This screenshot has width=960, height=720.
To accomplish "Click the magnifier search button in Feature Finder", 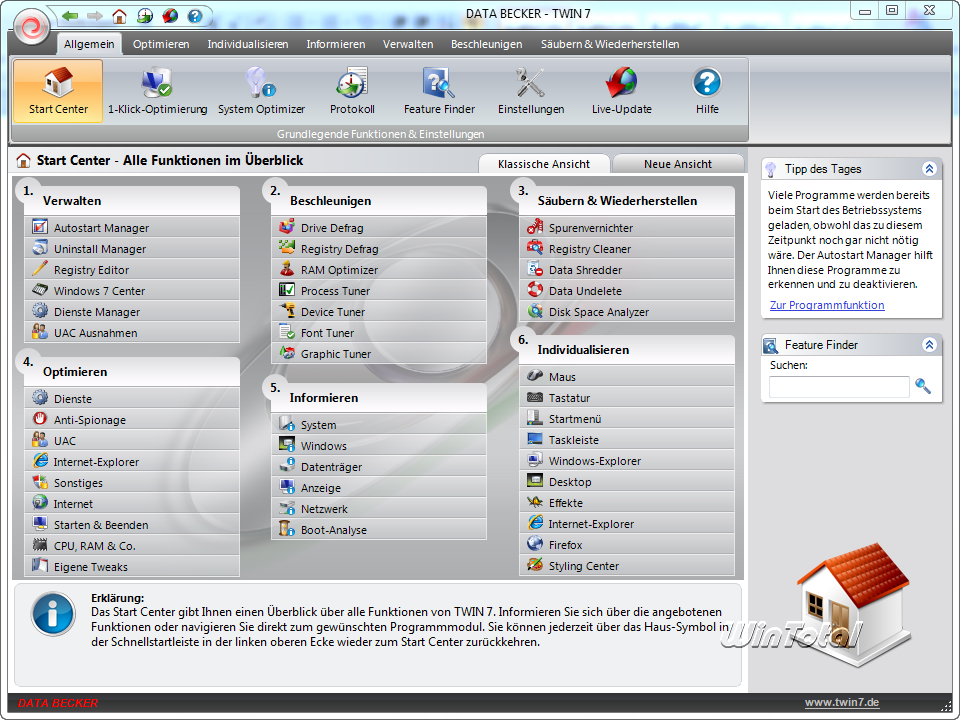I will click(x=923, y=386).
